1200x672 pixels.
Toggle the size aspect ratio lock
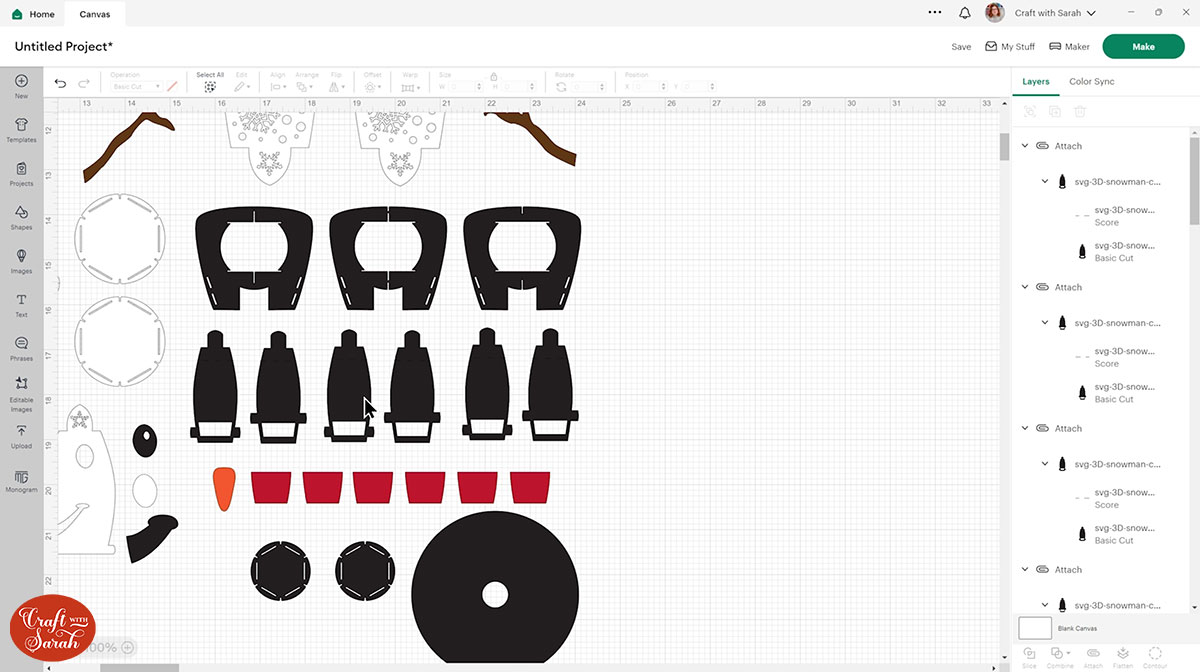[493, 76]
